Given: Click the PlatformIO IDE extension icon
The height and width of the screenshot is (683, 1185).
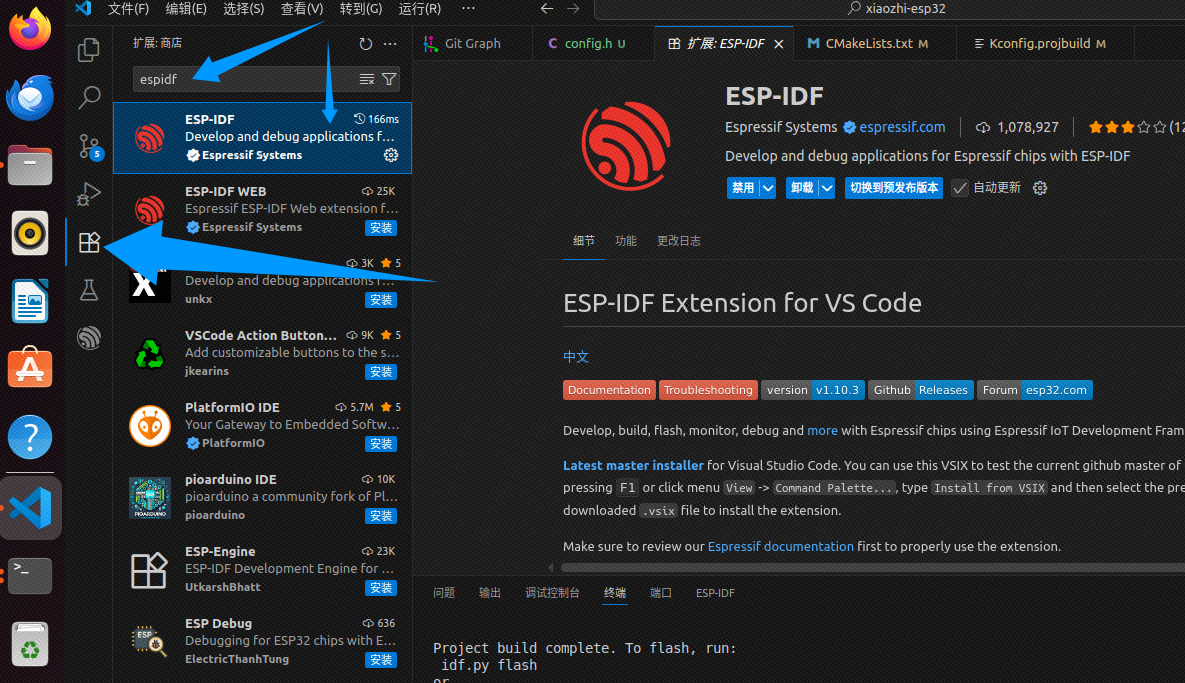Looking at the screenshot, I should [x=150, y=425].
